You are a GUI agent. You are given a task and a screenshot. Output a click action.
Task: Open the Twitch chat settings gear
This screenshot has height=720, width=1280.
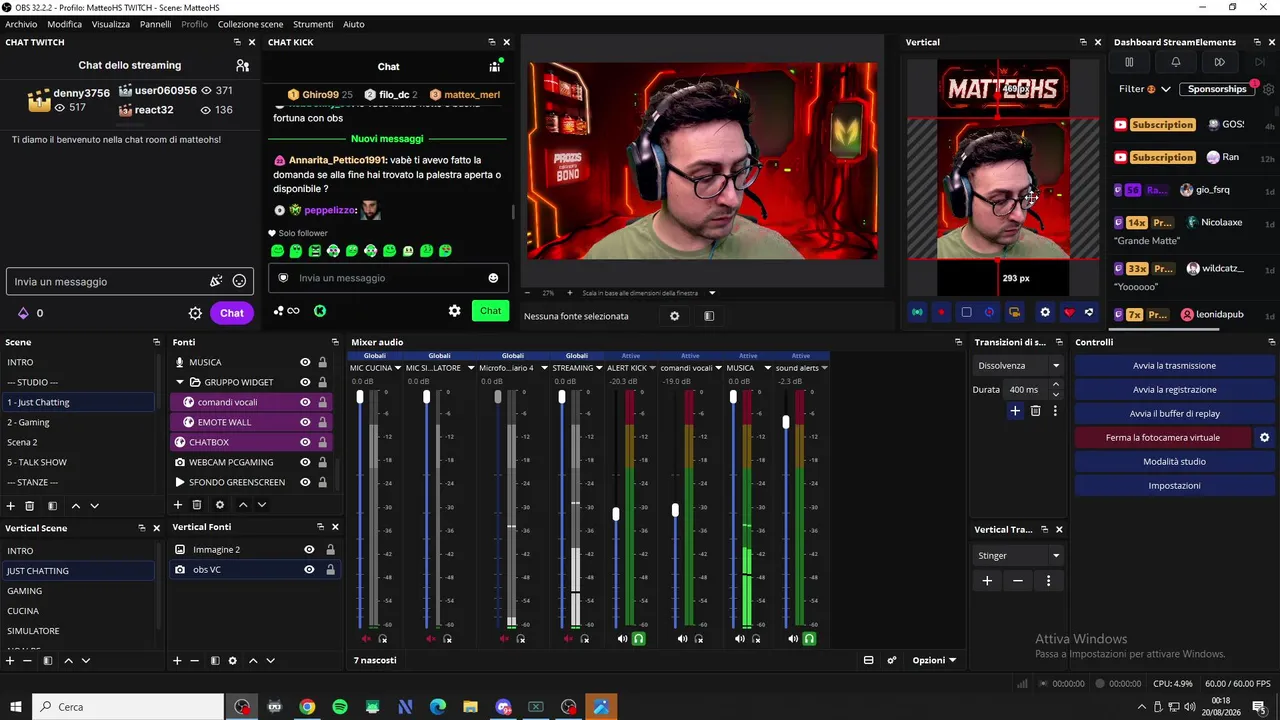pyautogui.click(x=196, y=313)
